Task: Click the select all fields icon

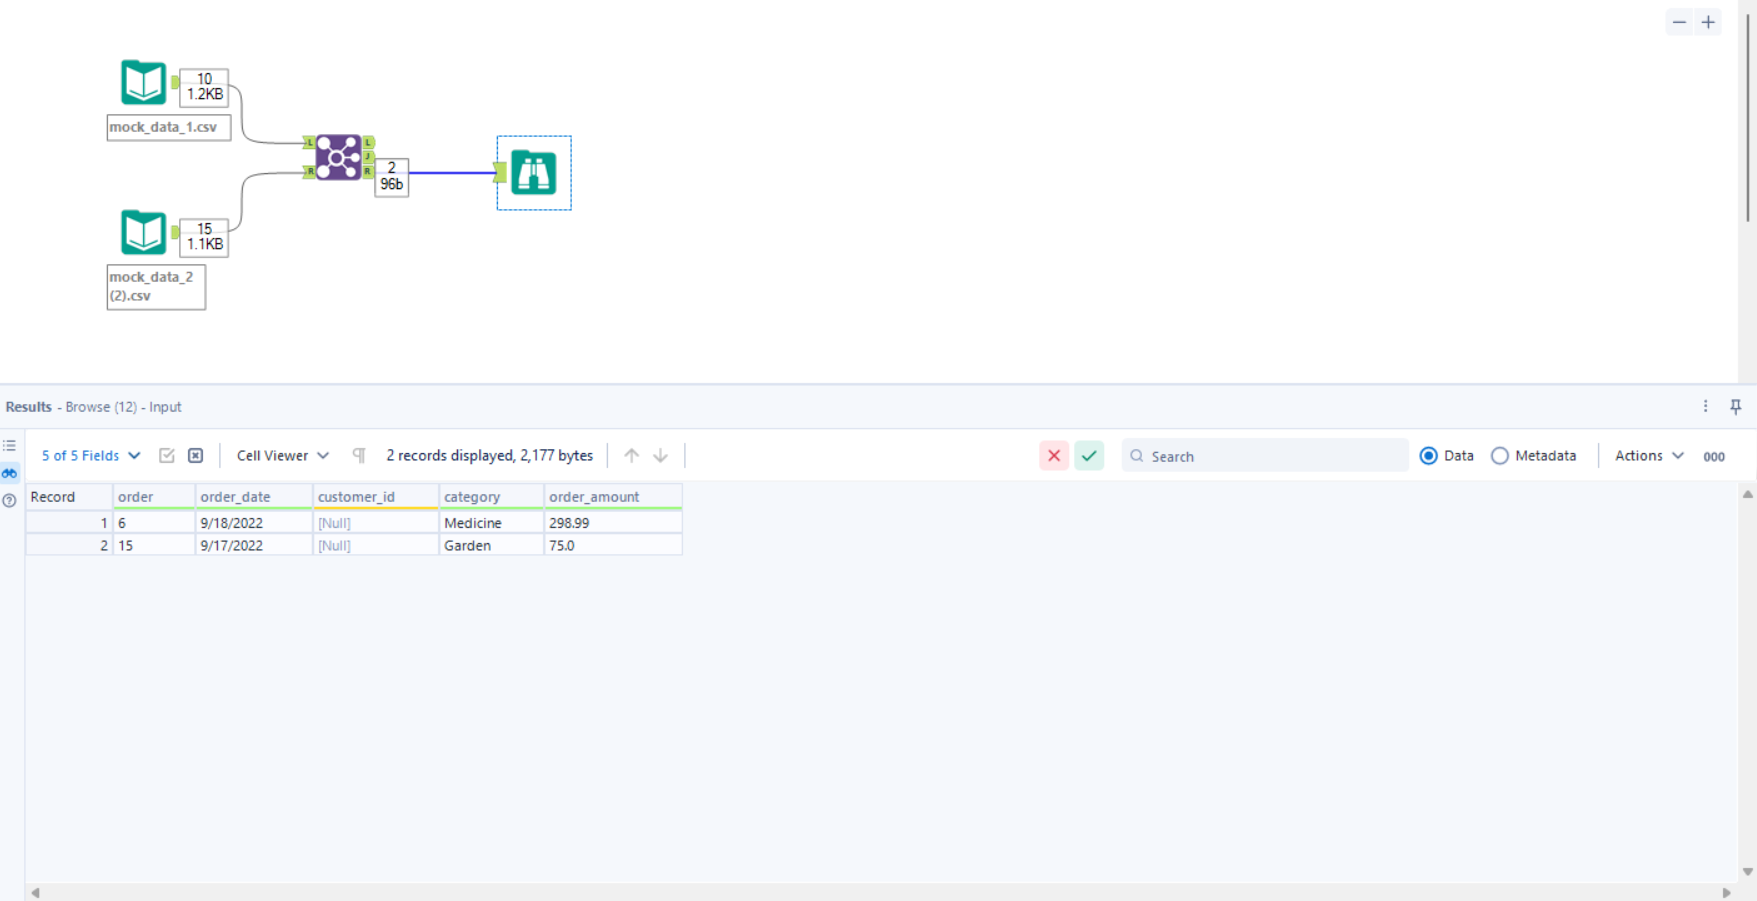Action: [167, 456]
